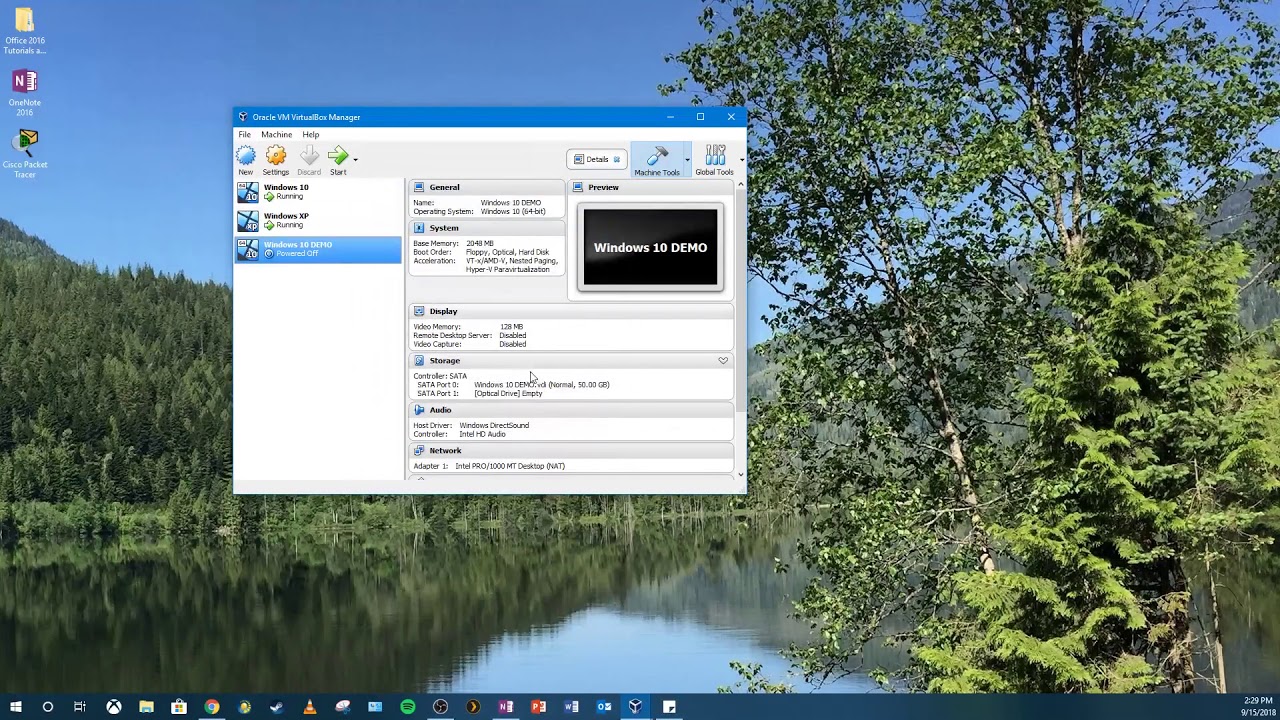Launch OBS Studio from taskbar

(440, 707)
